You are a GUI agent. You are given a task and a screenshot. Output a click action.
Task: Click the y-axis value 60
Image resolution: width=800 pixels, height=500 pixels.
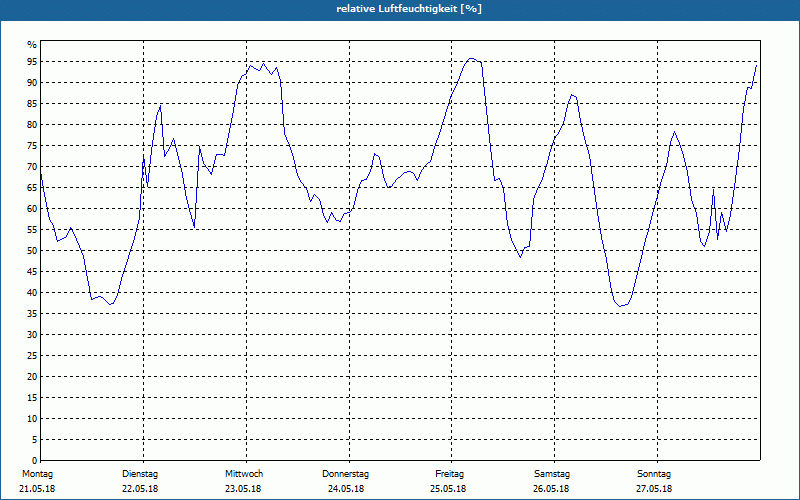32,208
